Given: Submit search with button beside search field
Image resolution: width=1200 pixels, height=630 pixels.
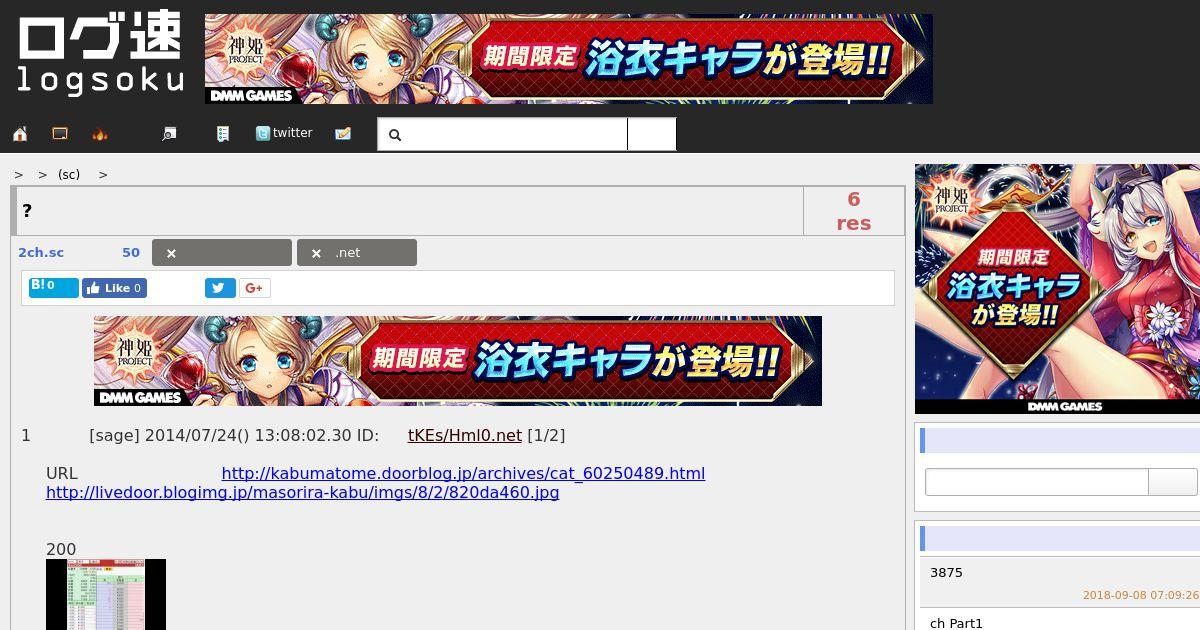Looking at the screenshot, I should [652, 134].
